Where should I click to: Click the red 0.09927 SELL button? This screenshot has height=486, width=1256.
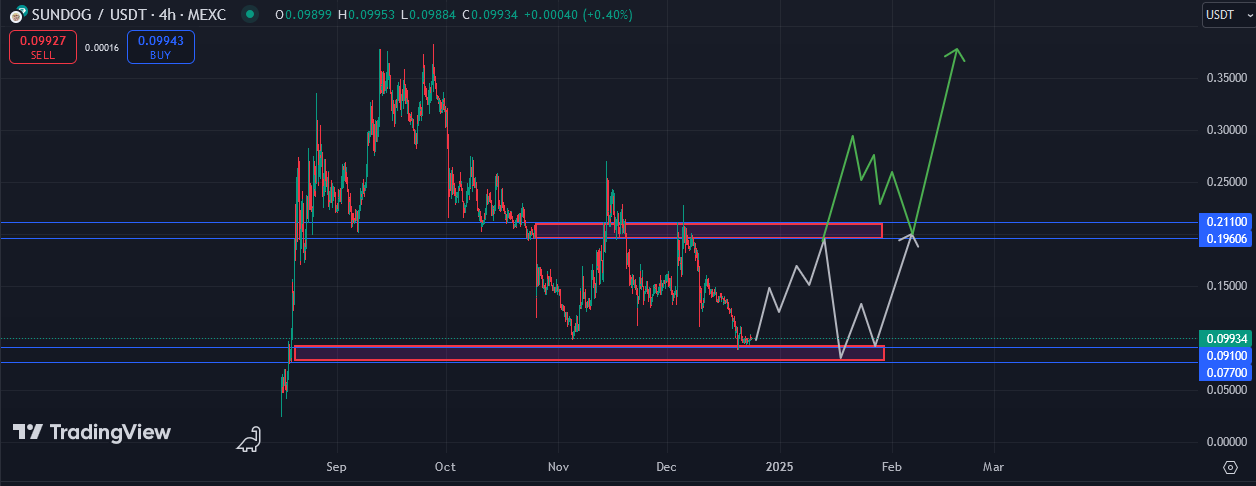[x=43, y=47]
